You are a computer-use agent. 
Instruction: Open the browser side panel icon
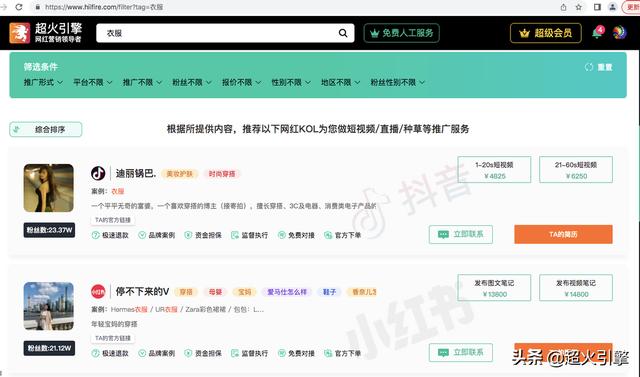click(597, 7)
